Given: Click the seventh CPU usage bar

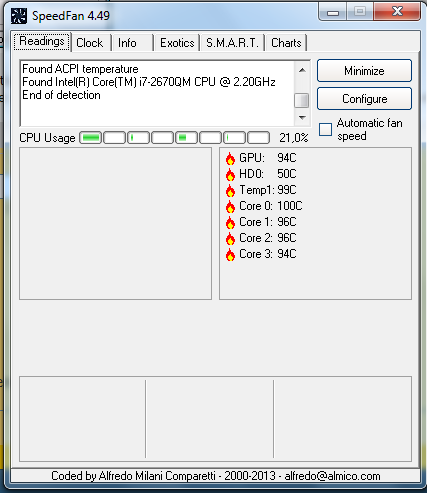Looking at the screenshot, I should click(235, 137).
